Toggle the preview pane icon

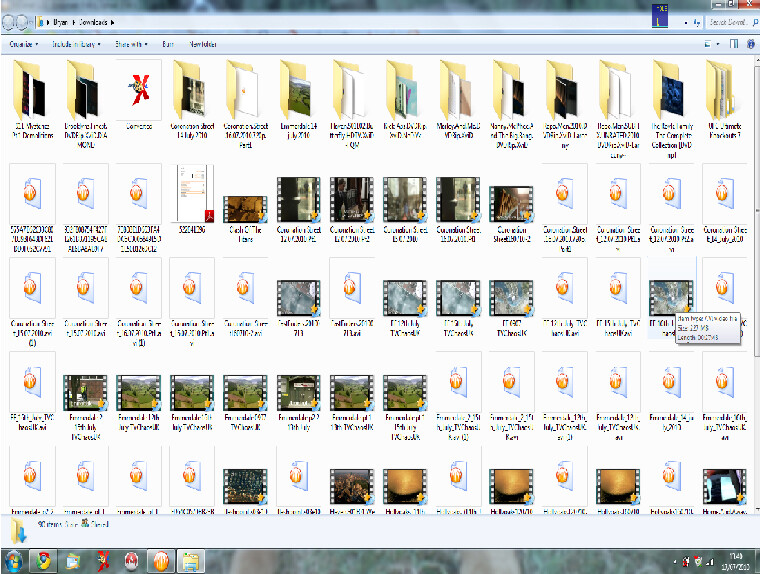pyautogui.click(x=732, y=45)
